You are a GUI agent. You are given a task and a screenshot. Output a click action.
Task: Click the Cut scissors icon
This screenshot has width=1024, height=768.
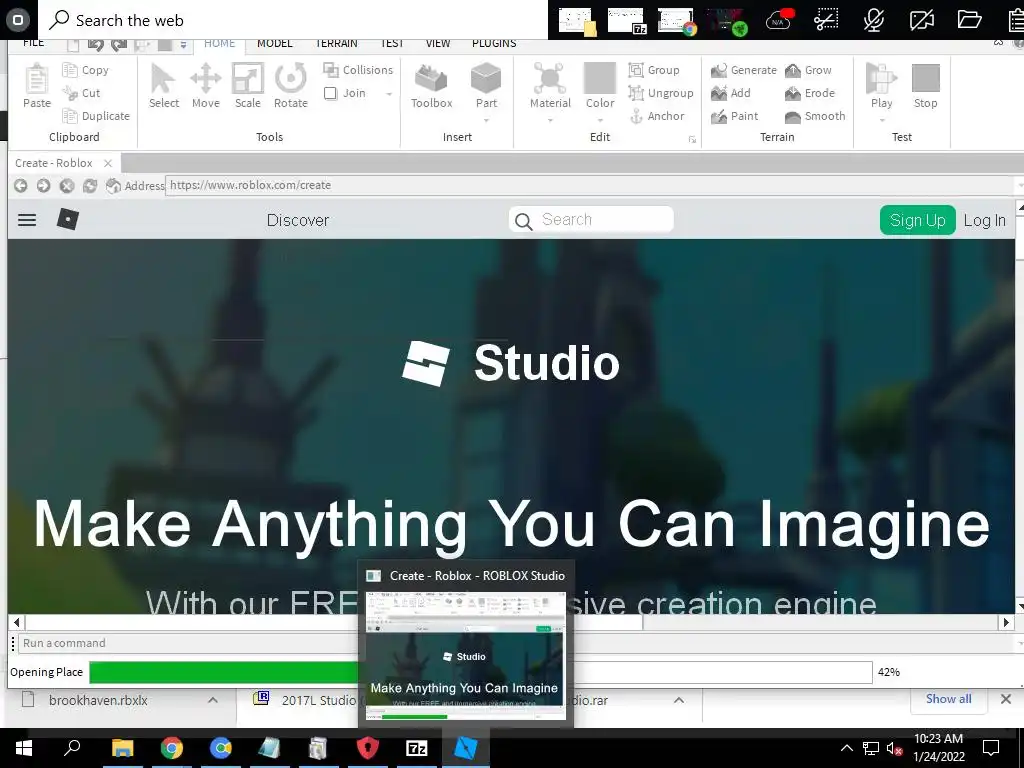[70, 93]
